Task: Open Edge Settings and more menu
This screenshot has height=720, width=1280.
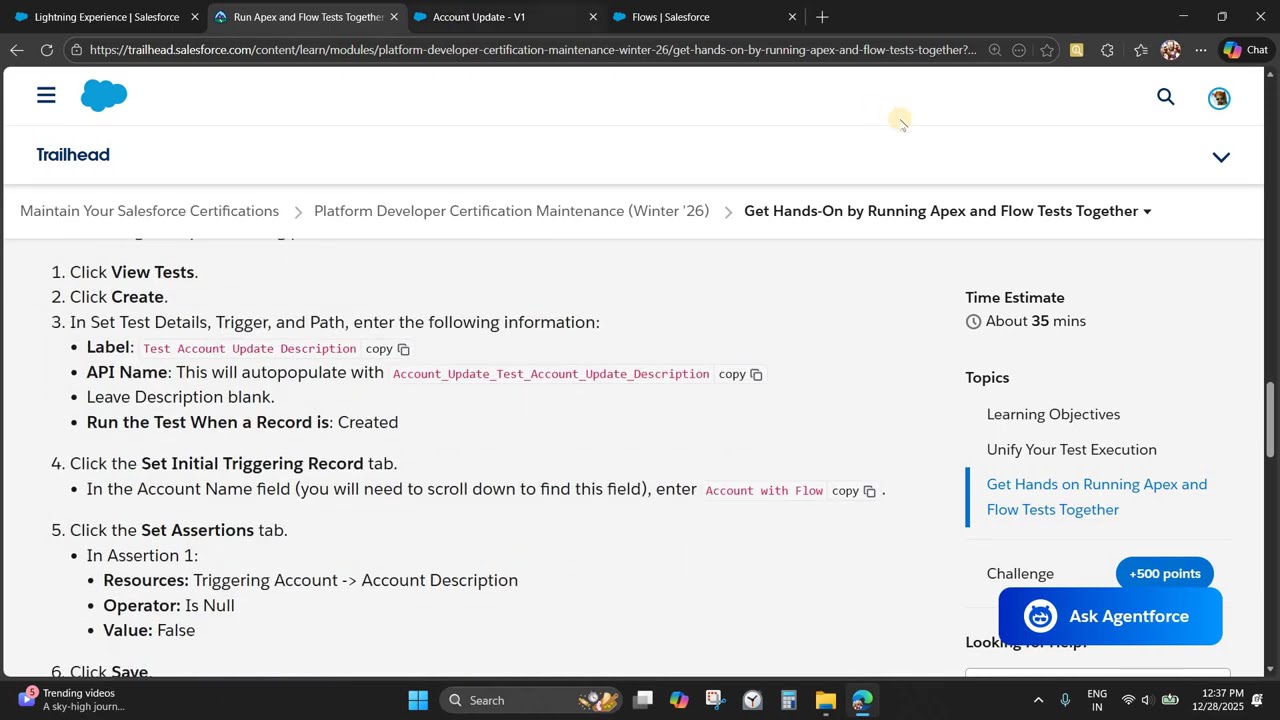Action: tap(1201, 50)
